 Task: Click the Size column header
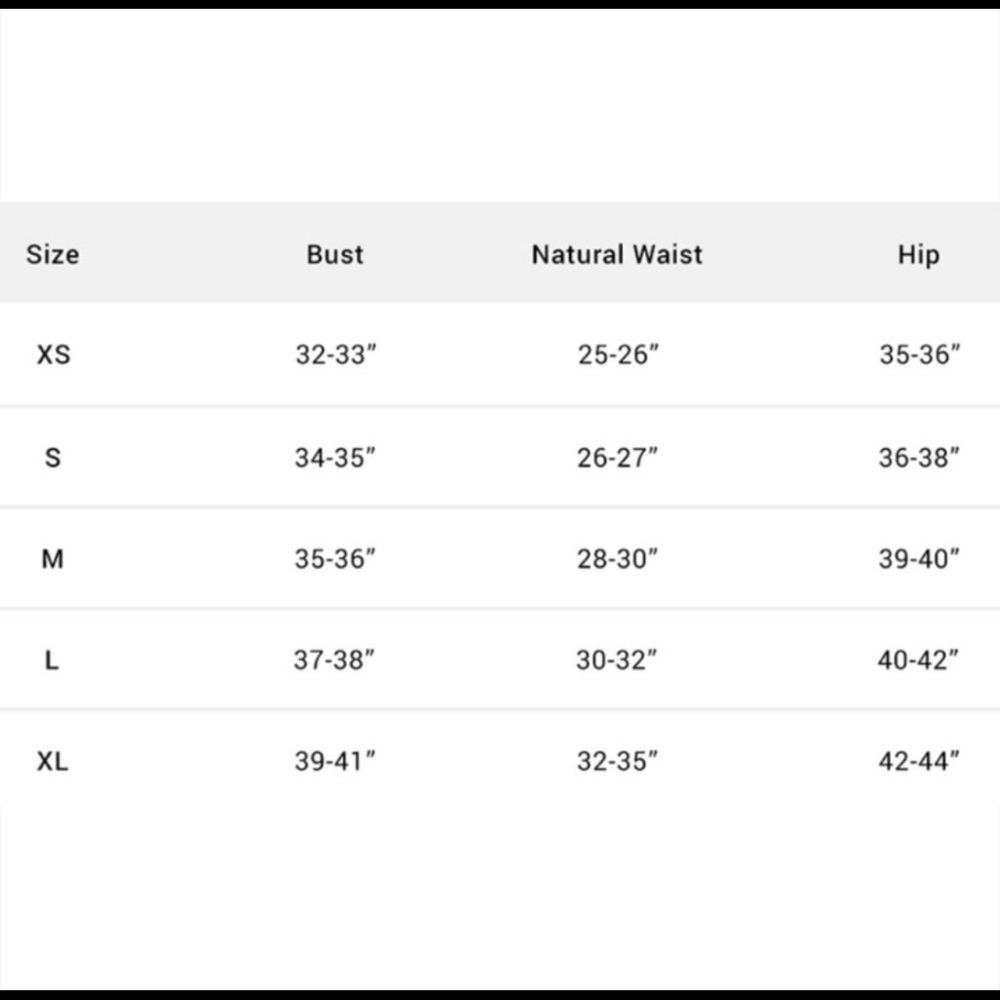(53, 254)
